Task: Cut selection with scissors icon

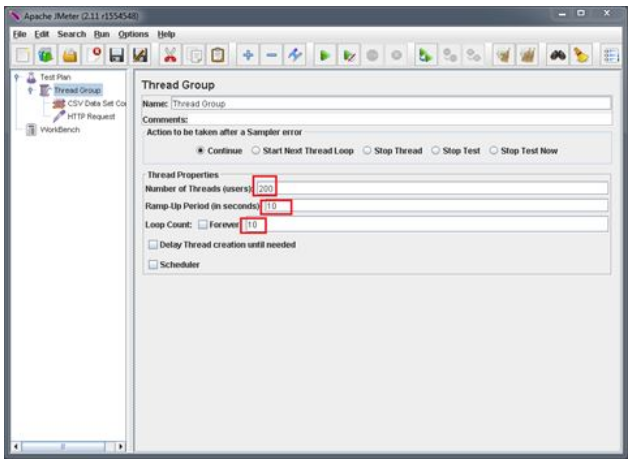Action: 170,55
